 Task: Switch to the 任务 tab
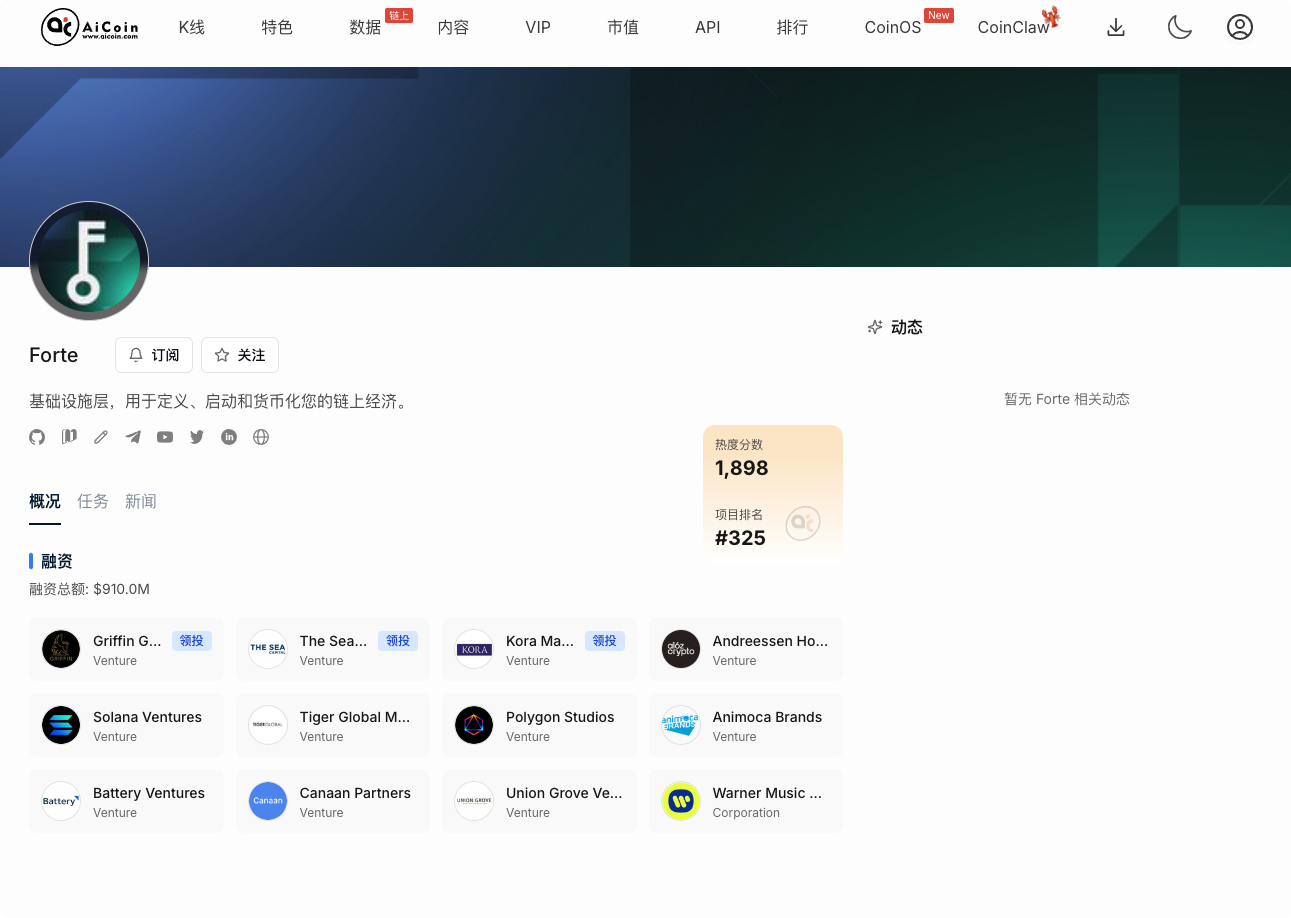(x=93, y=501)
